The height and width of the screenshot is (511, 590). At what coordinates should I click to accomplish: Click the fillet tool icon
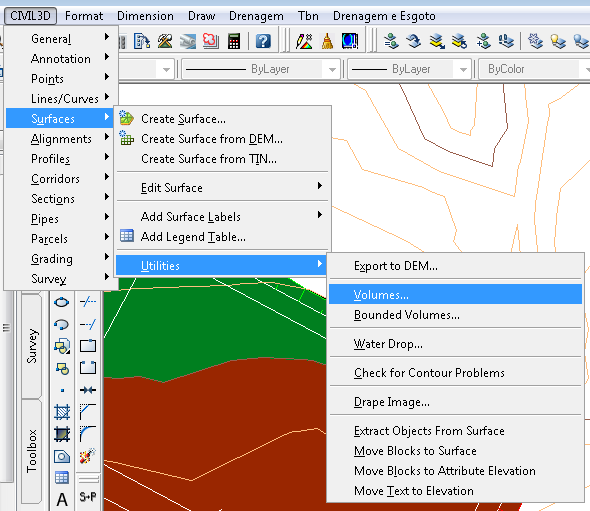click(x=88, y=434)
